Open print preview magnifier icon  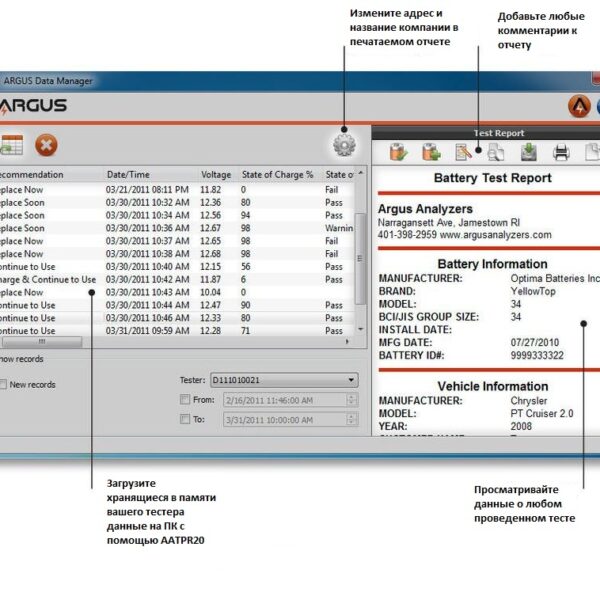coord(496,152)
